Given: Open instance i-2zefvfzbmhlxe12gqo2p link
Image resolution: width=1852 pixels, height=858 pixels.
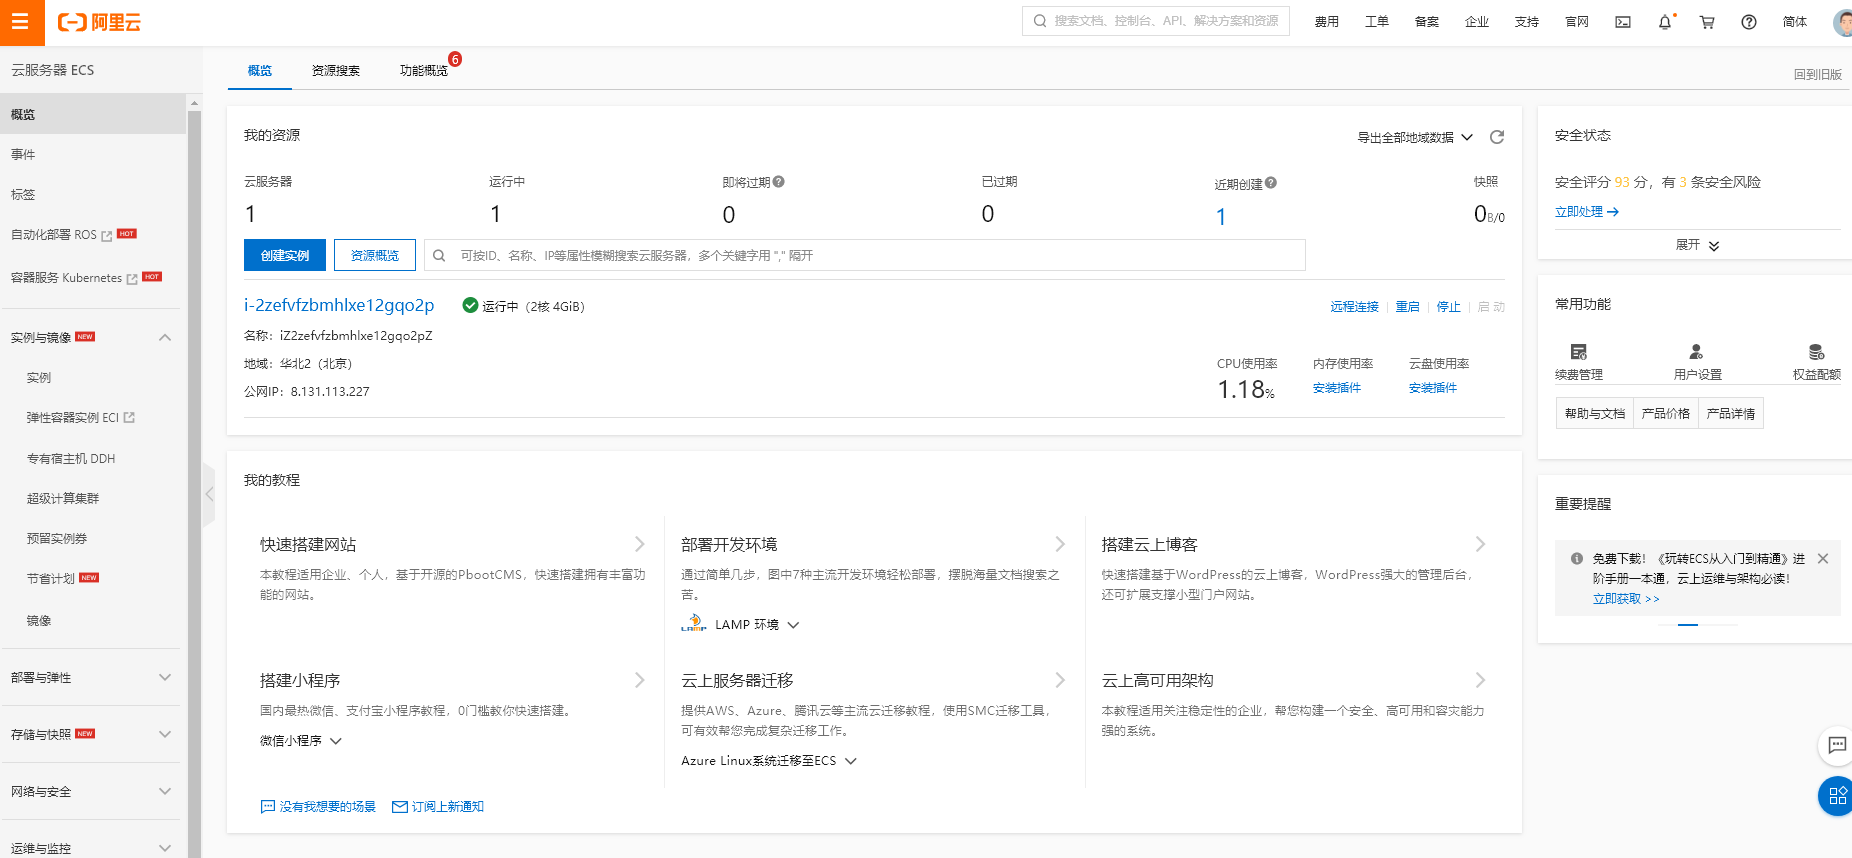Looking at the screenshot, I should coord(339,305).
